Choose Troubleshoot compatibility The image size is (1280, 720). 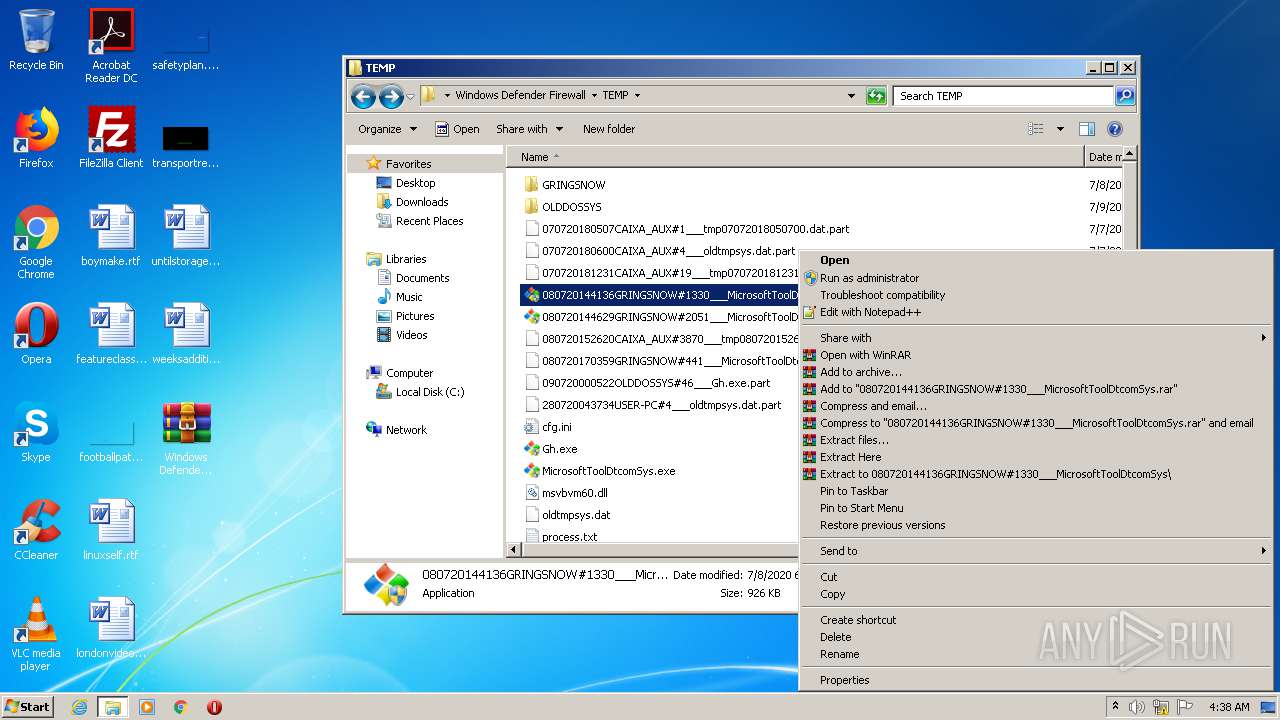point(1036,295)
